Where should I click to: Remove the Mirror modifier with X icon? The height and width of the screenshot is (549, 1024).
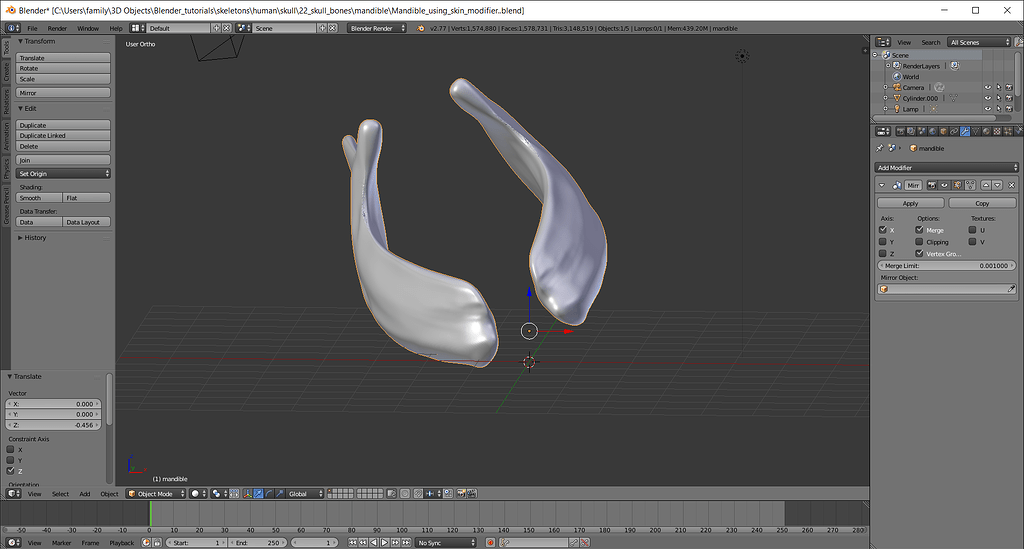(x=1012, y=185)
